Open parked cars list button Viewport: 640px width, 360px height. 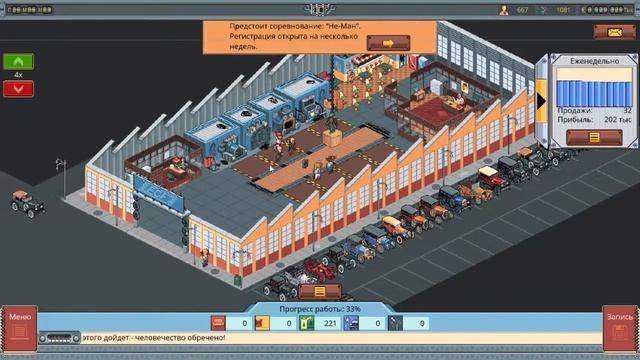(320, 291)
